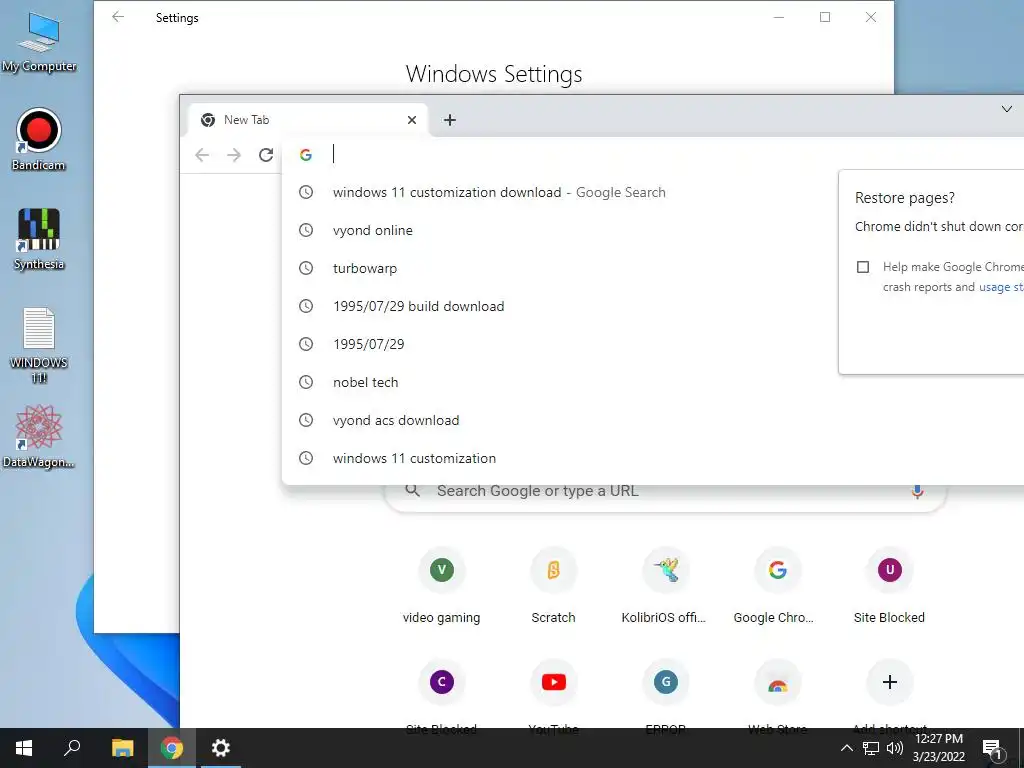
Task: Open the video gaming shortcut
Action: [x=441, y=586]
